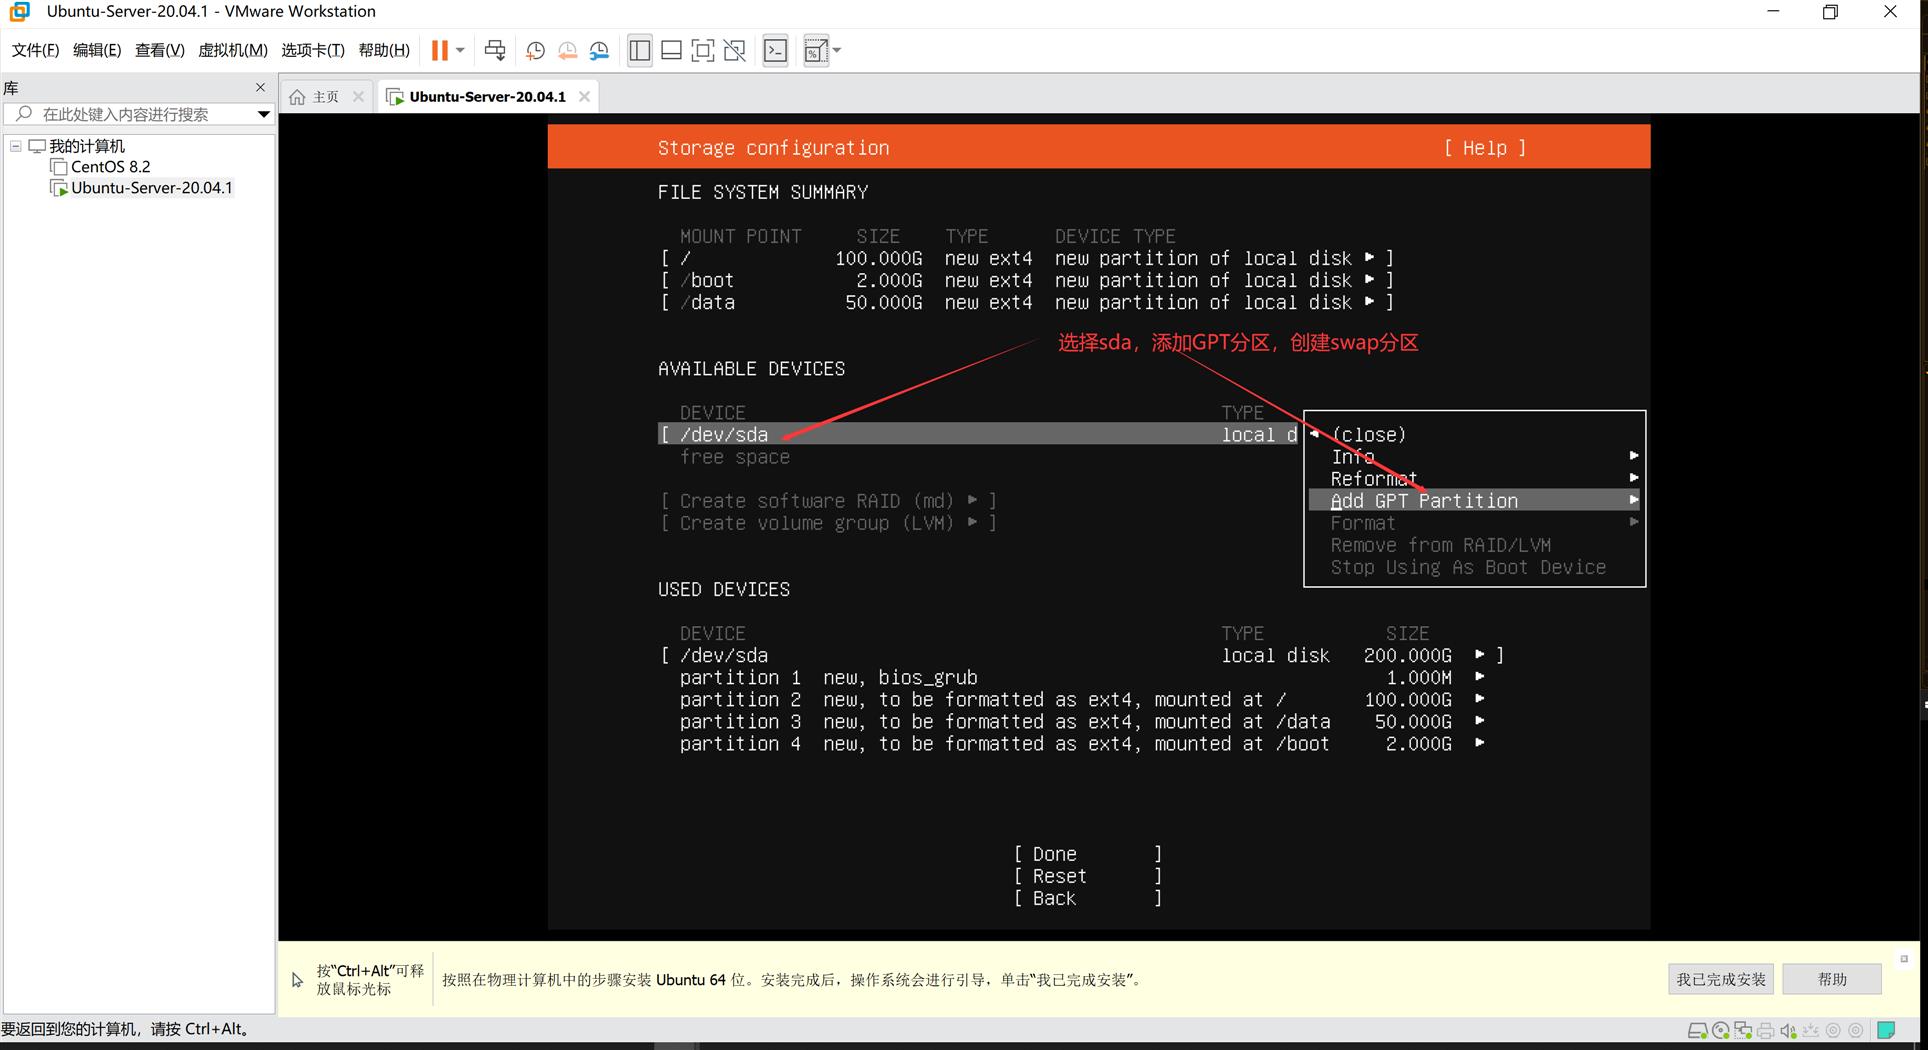Viewport: 1928px width, 1050px height.
Task: Select partition 3 mounted at /data row
Action: (x=1080, y=721)
